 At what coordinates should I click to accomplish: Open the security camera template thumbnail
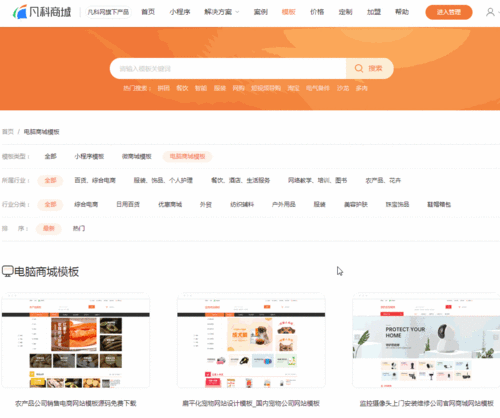click(x=426, y=340)
